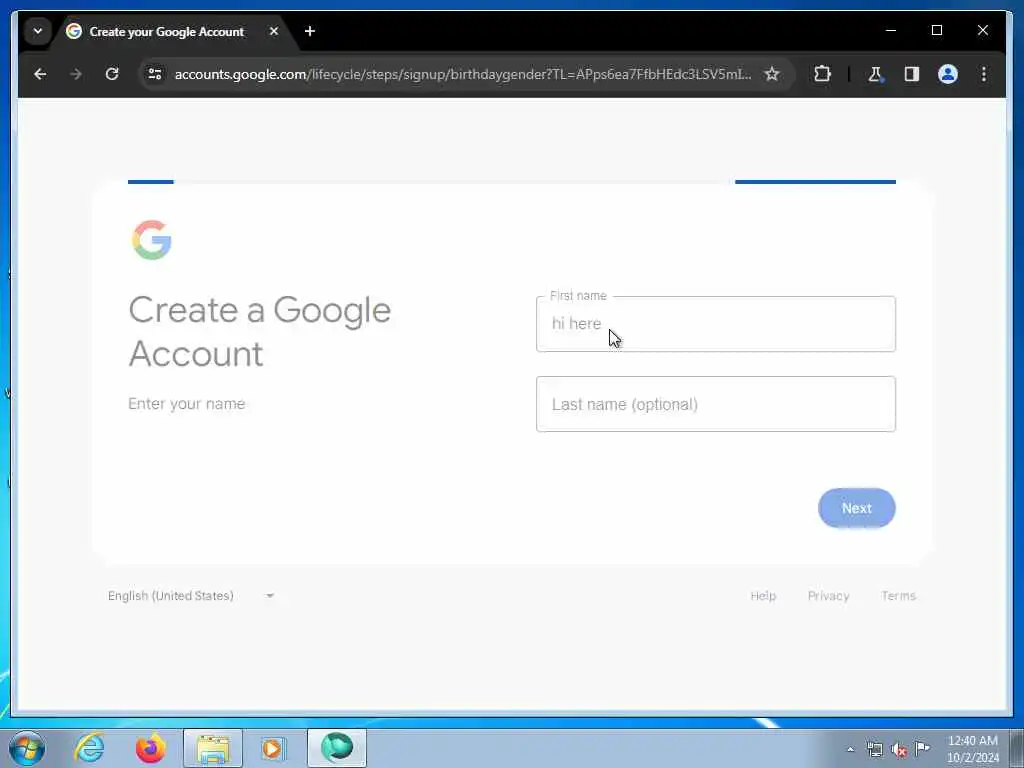Image resolution: width=1024 pixels, height=768 pixels.
Task: Click the First name field
Action: click(716, 324)
